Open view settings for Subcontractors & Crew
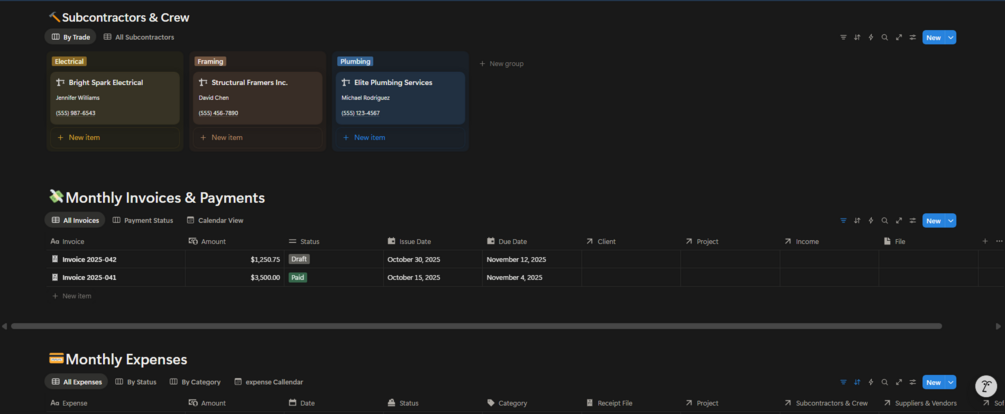The image size is (1005, 414). [x=912, y=37]
